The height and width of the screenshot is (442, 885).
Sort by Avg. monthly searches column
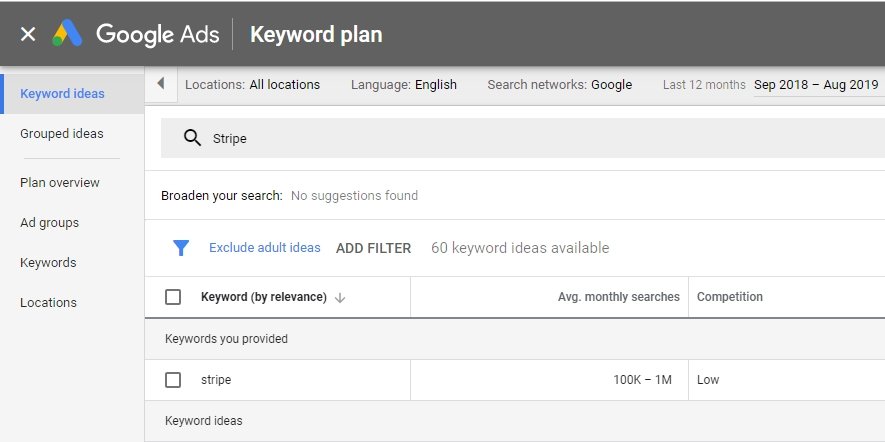(x=619, y=297)
